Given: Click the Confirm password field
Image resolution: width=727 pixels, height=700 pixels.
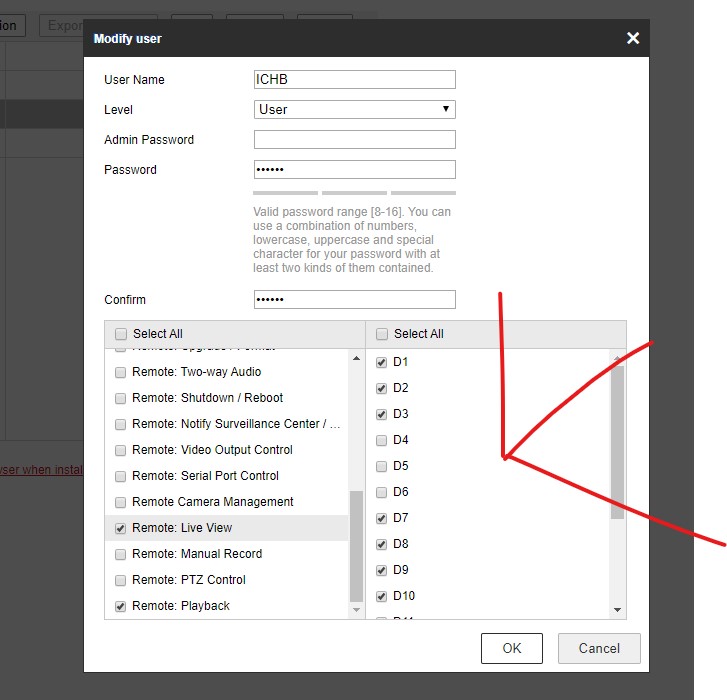Looking at the screenshot, I should 355,300.
